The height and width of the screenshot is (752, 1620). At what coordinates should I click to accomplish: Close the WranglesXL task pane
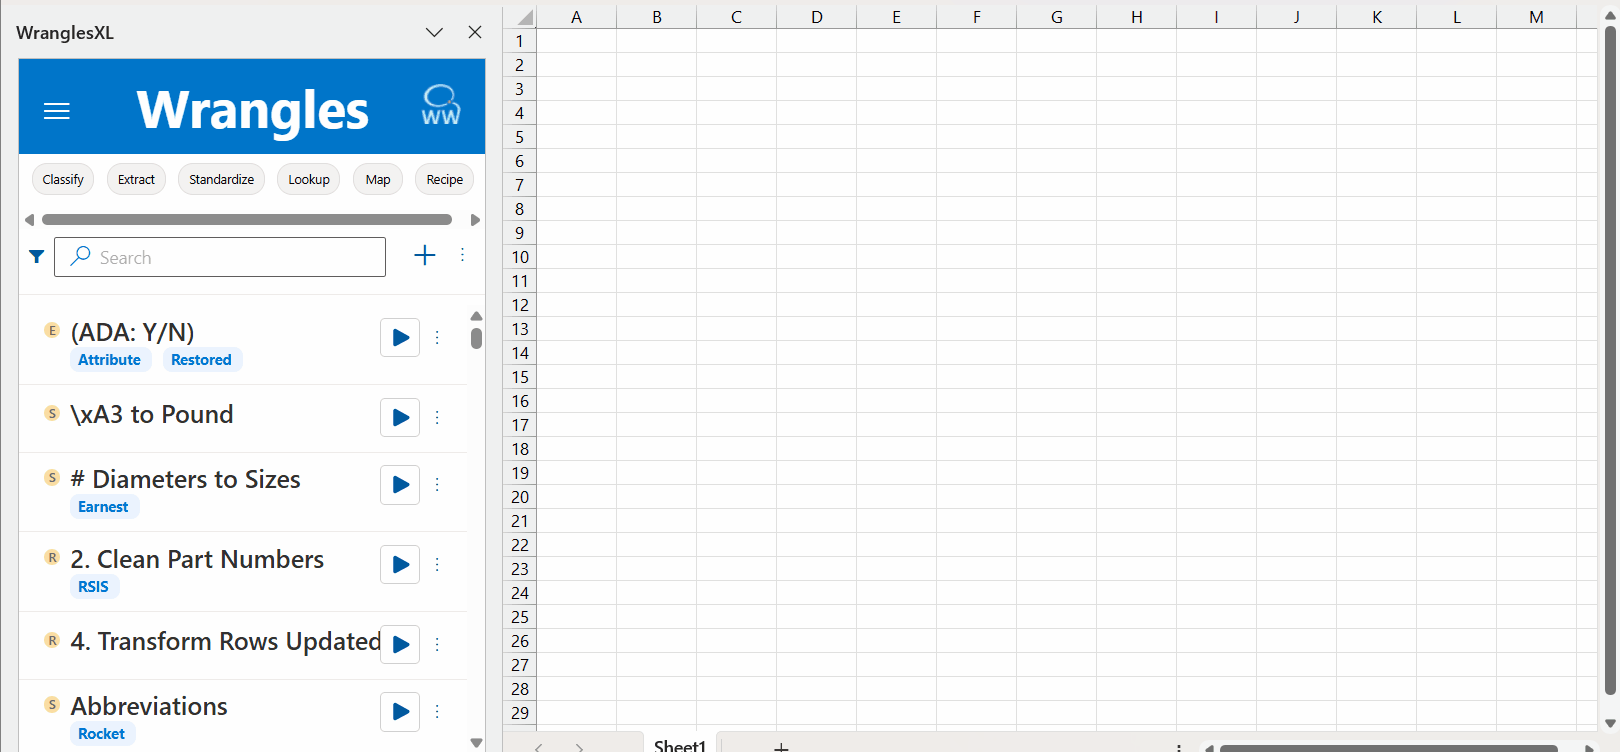tap(475, 32)
